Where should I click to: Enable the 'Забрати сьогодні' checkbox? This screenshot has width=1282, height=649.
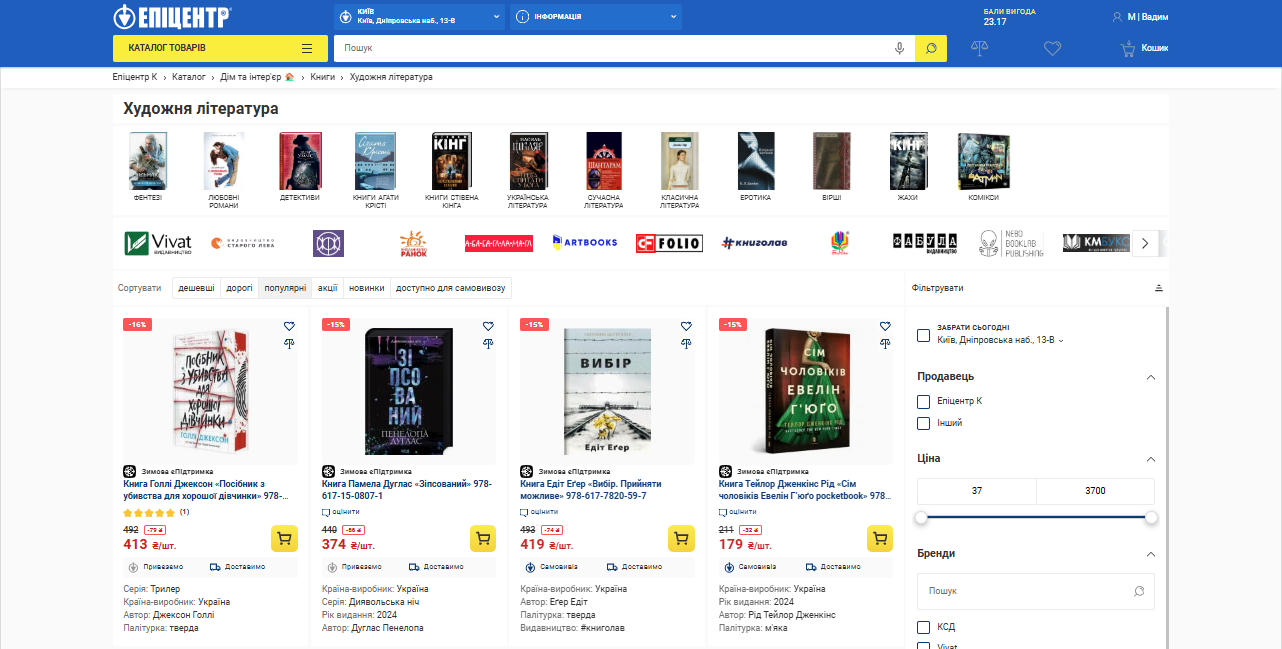(924, 335)
